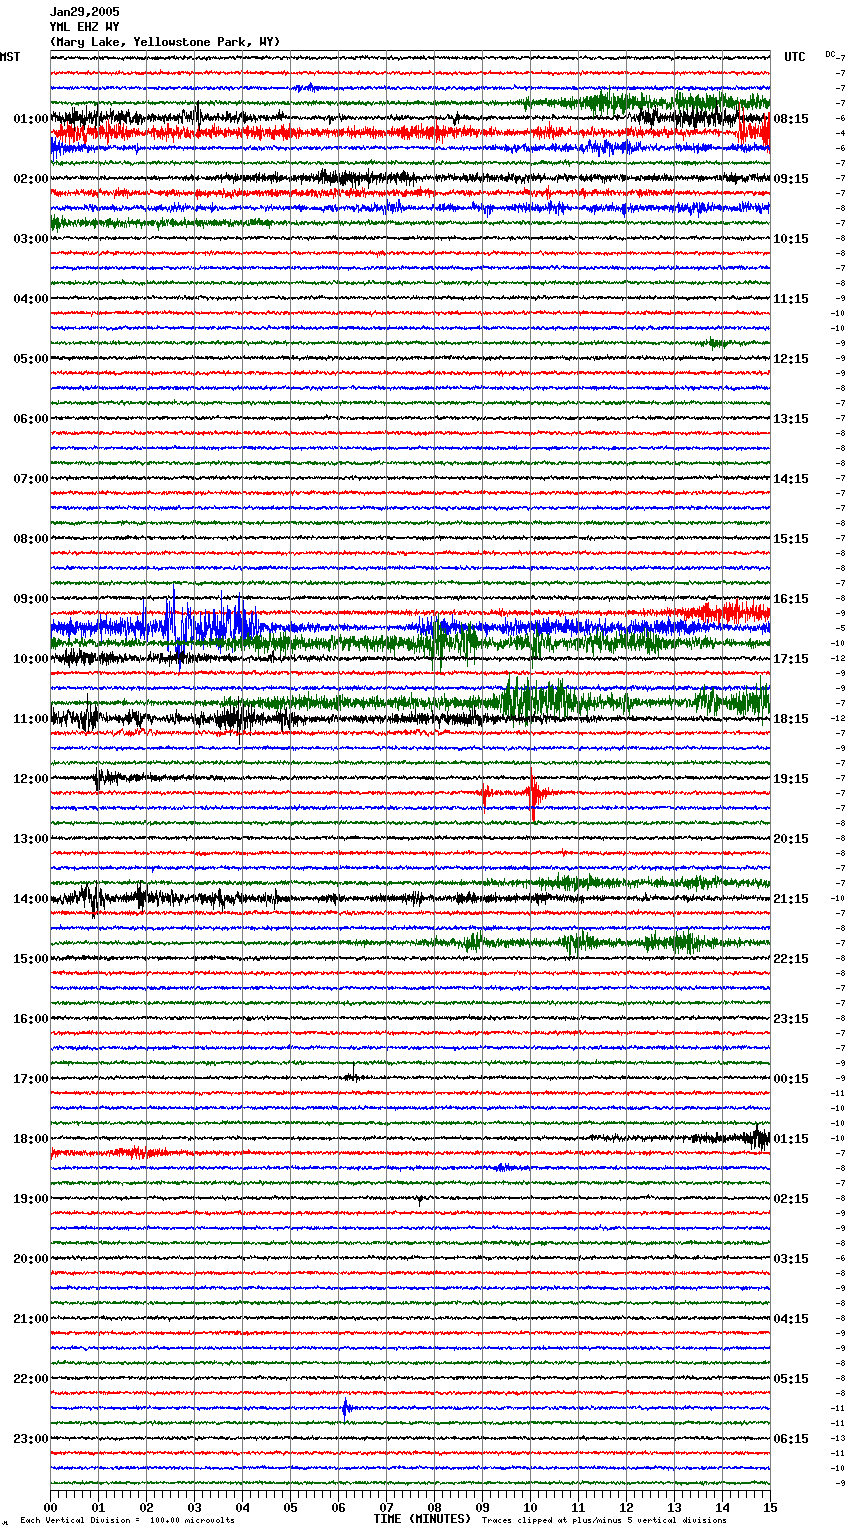The width and height of the screenshot is (850, 1534).
Task: Click the 09:15 UTC time label
Action: point(791,179)
